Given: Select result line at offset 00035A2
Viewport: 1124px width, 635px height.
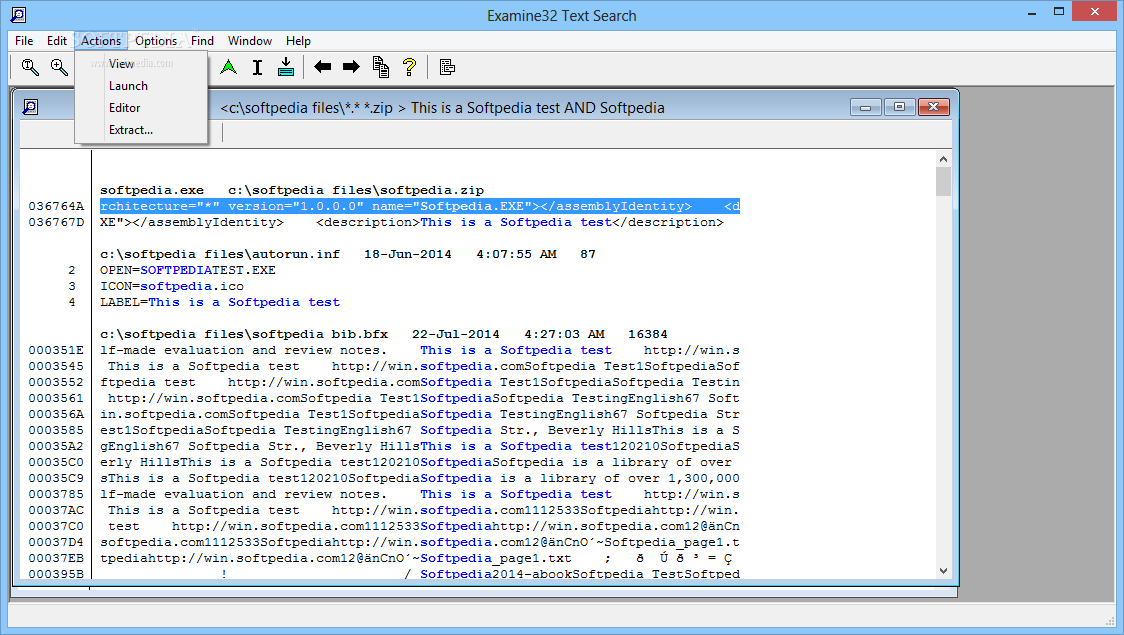Looking at the screenshot, I should (x=419, y=447).
